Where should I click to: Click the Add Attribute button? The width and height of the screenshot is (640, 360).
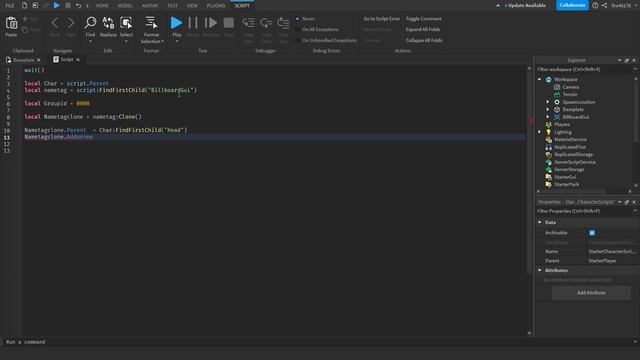[591, 293]
